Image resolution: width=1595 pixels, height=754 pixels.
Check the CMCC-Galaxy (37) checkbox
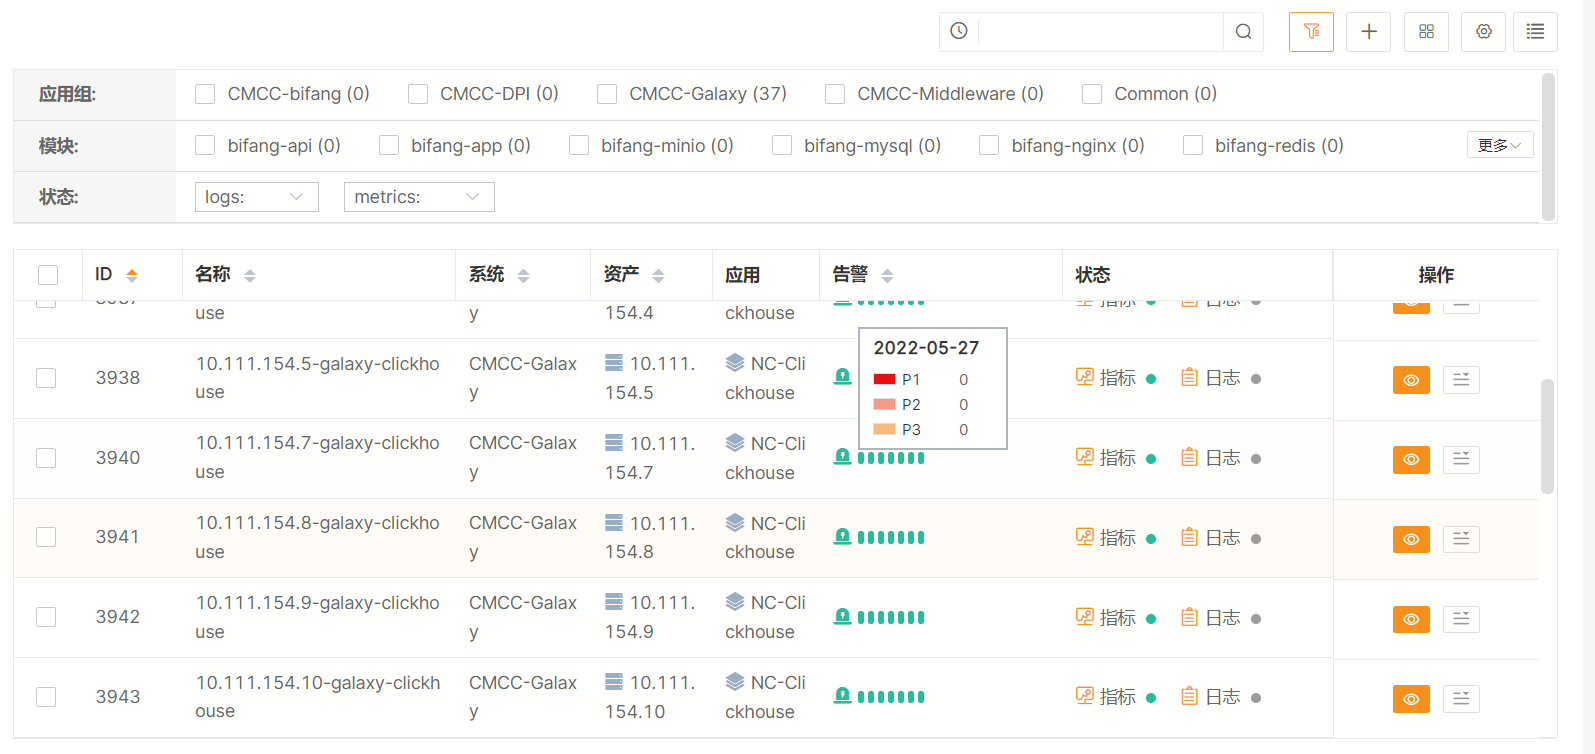coord(607,94)
